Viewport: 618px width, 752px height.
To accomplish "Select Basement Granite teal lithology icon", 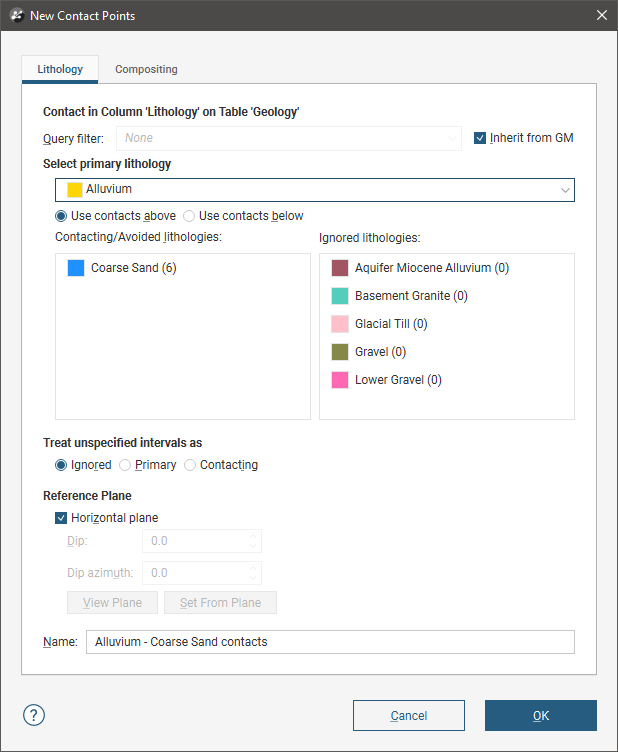I will coord(340,296).
